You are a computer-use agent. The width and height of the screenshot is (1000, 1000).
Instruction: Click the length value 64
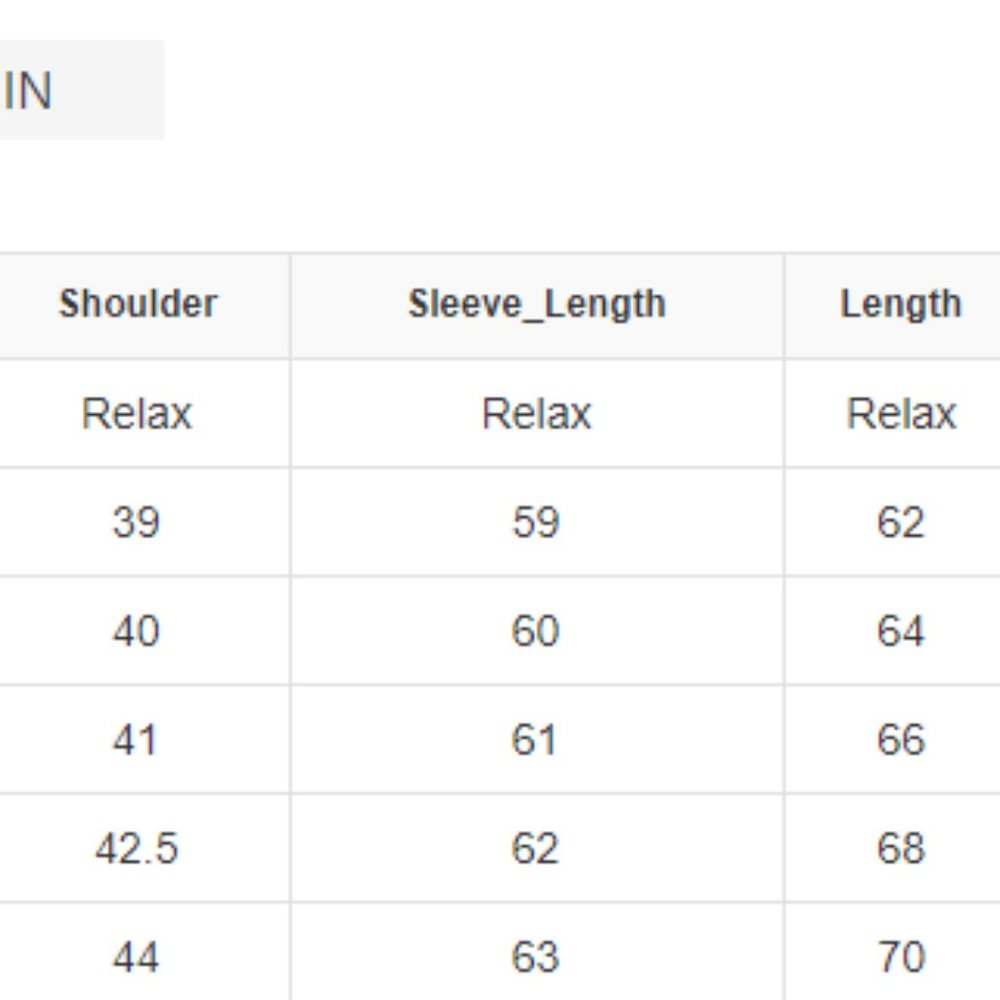[x=900, y=631]
